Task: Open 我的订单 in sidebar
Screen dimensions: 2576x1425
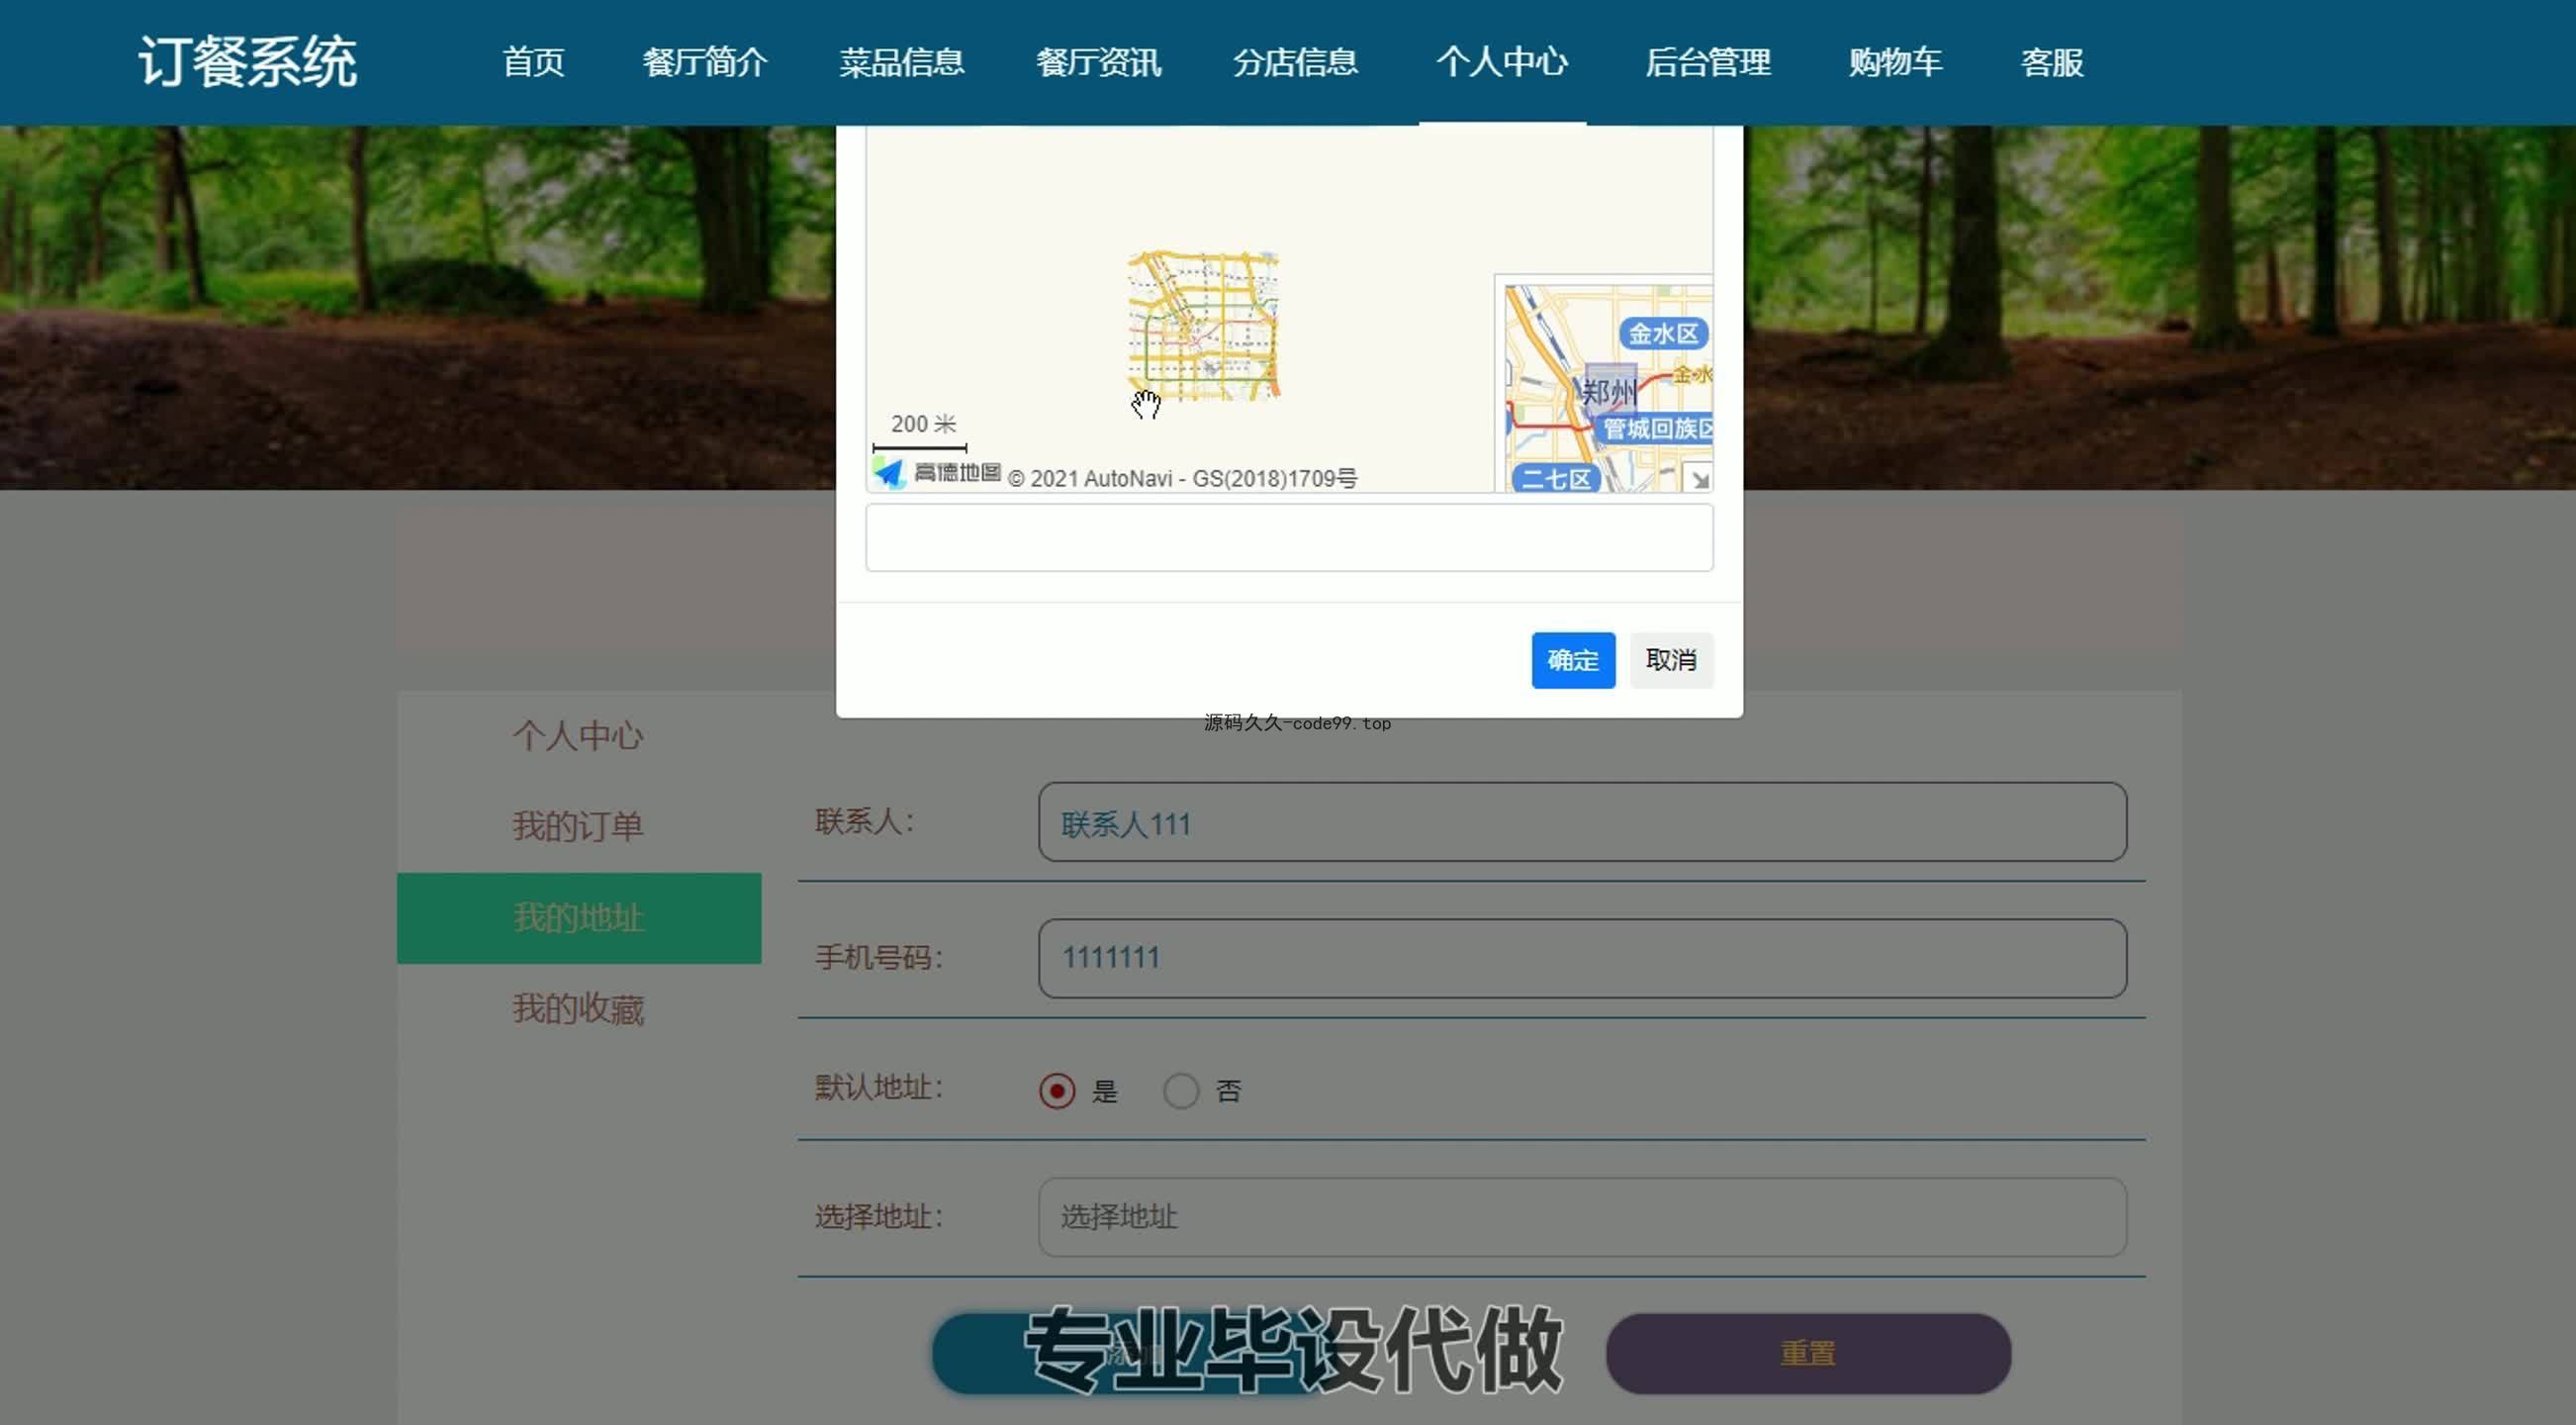Action: coord(578,827)
